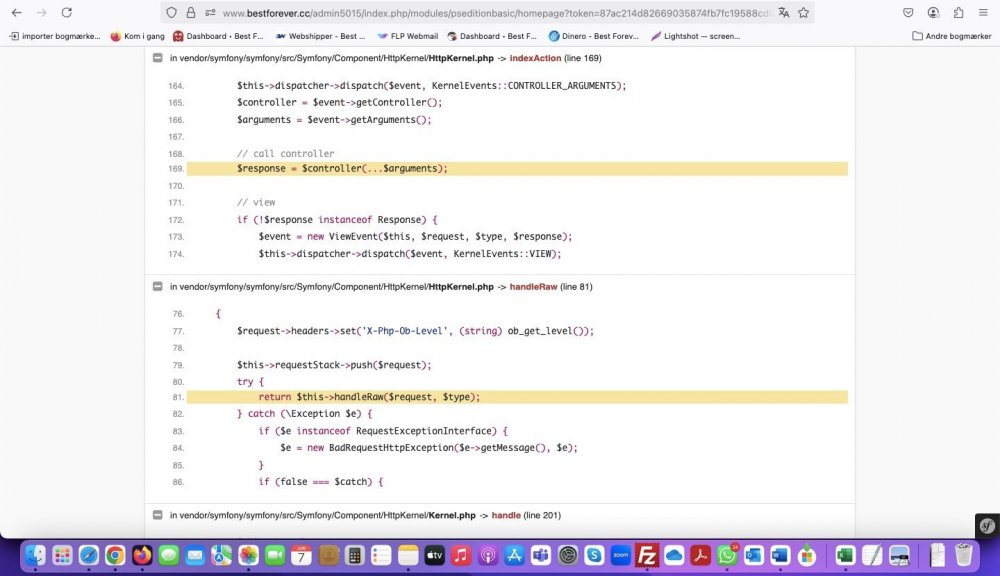Click the line '$controller = $event->getController();'
This screenshot has width=1000, height=576.
(339, 102)
